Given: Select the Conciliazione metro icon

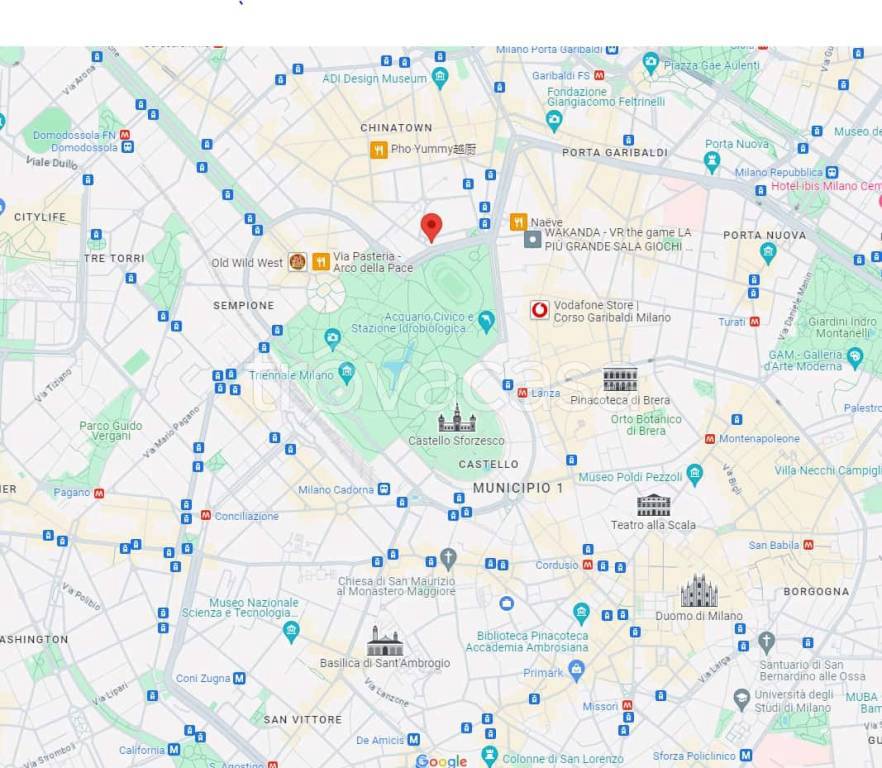Looking at the screenshot, I should click(206, 515).
